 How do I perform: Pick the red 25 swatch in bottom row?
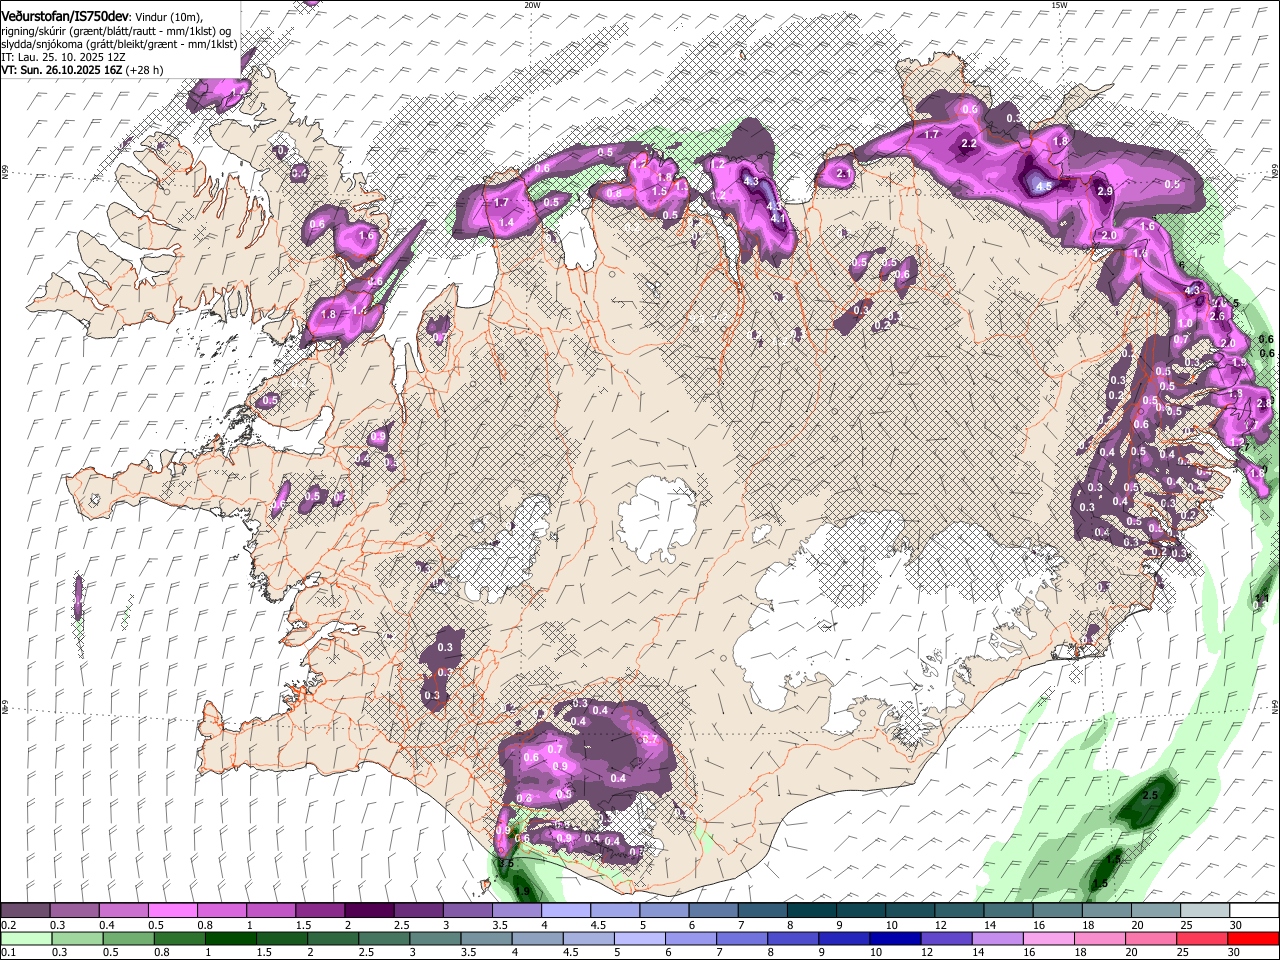pyautogui.click(x=1204, y=938)
